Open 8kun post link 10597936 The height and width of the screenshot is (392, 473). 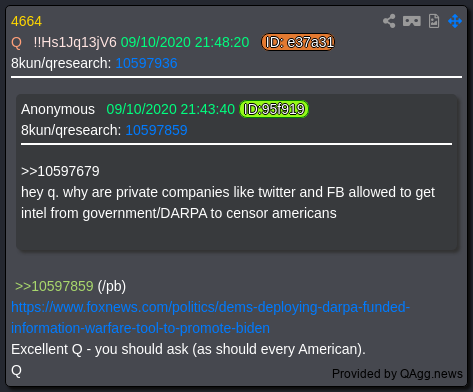click(x=146, y=63)
